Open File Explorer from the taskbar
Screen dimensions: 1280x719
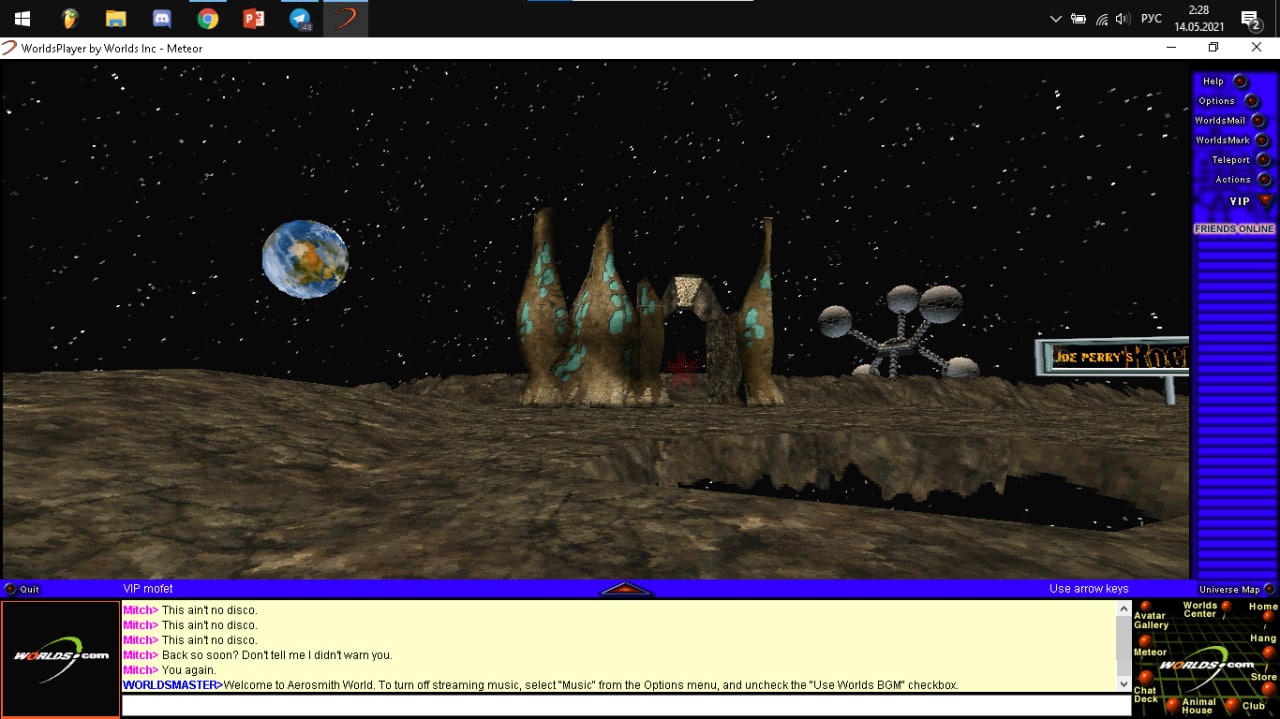click(116, 18)
